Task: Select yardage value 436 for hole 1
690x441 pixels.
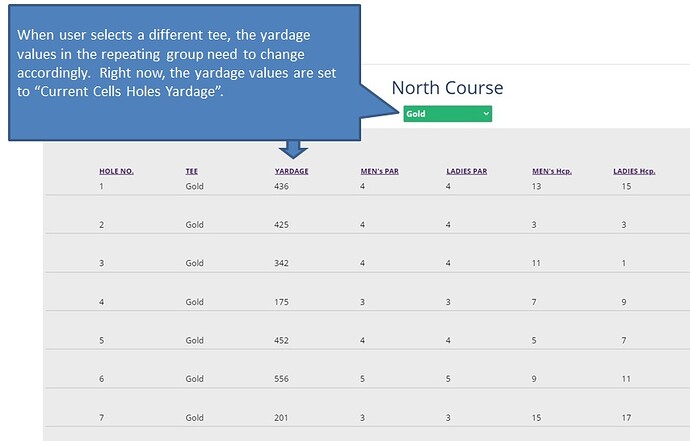Action: coord(281,186)
